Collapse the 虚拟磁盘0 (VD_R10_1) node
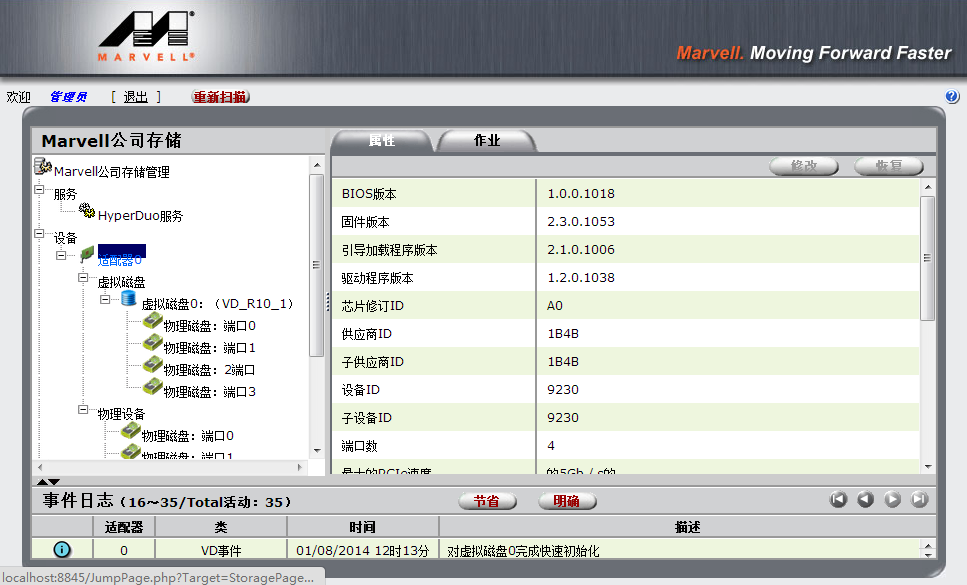 pos(105,300)
